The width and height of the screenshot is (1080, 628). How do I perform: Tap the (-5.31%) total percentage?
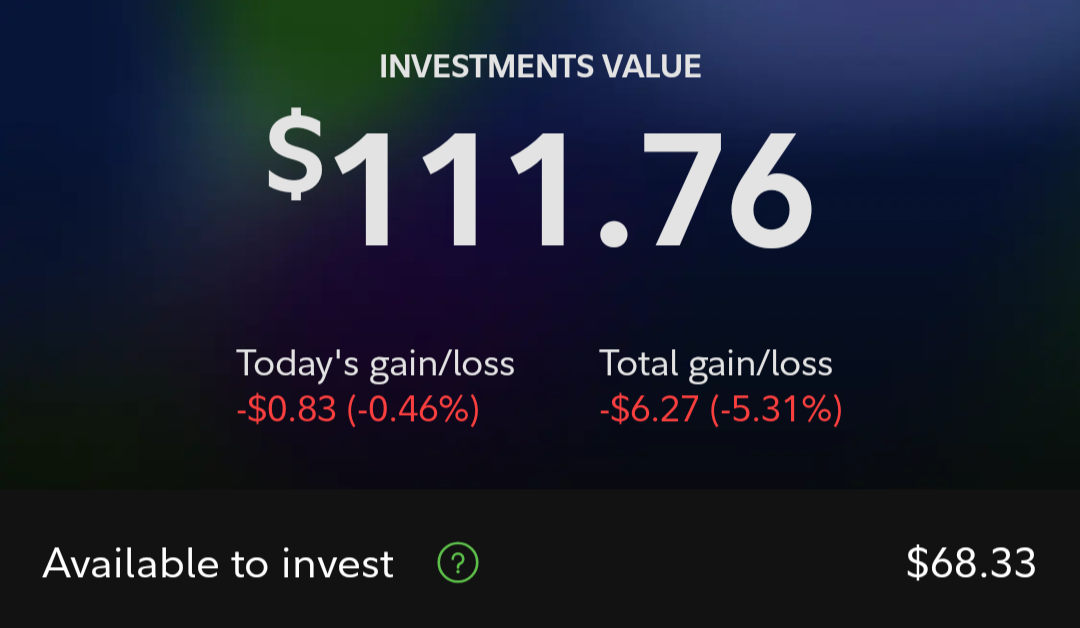[x=776, y=409]
